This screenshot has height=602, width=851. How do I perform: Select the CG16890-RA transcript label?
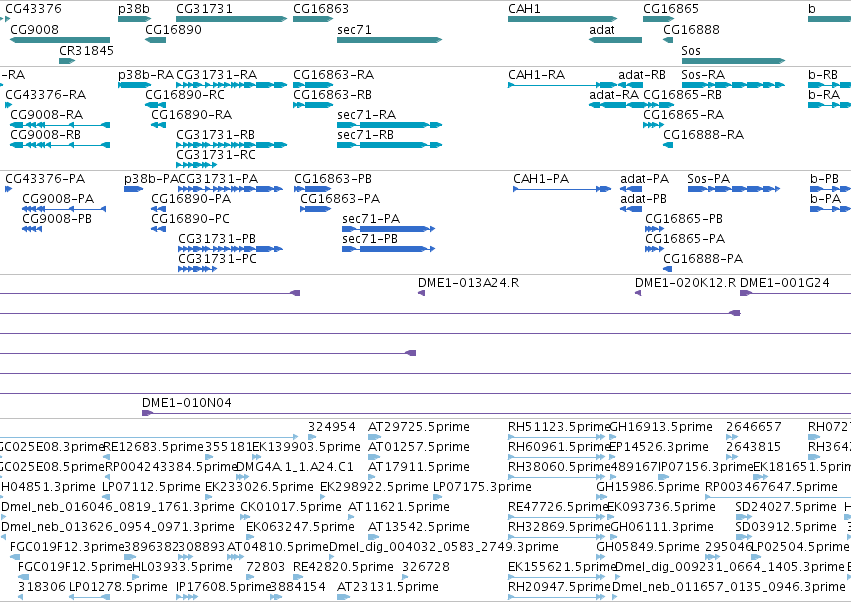coord(191,115)
